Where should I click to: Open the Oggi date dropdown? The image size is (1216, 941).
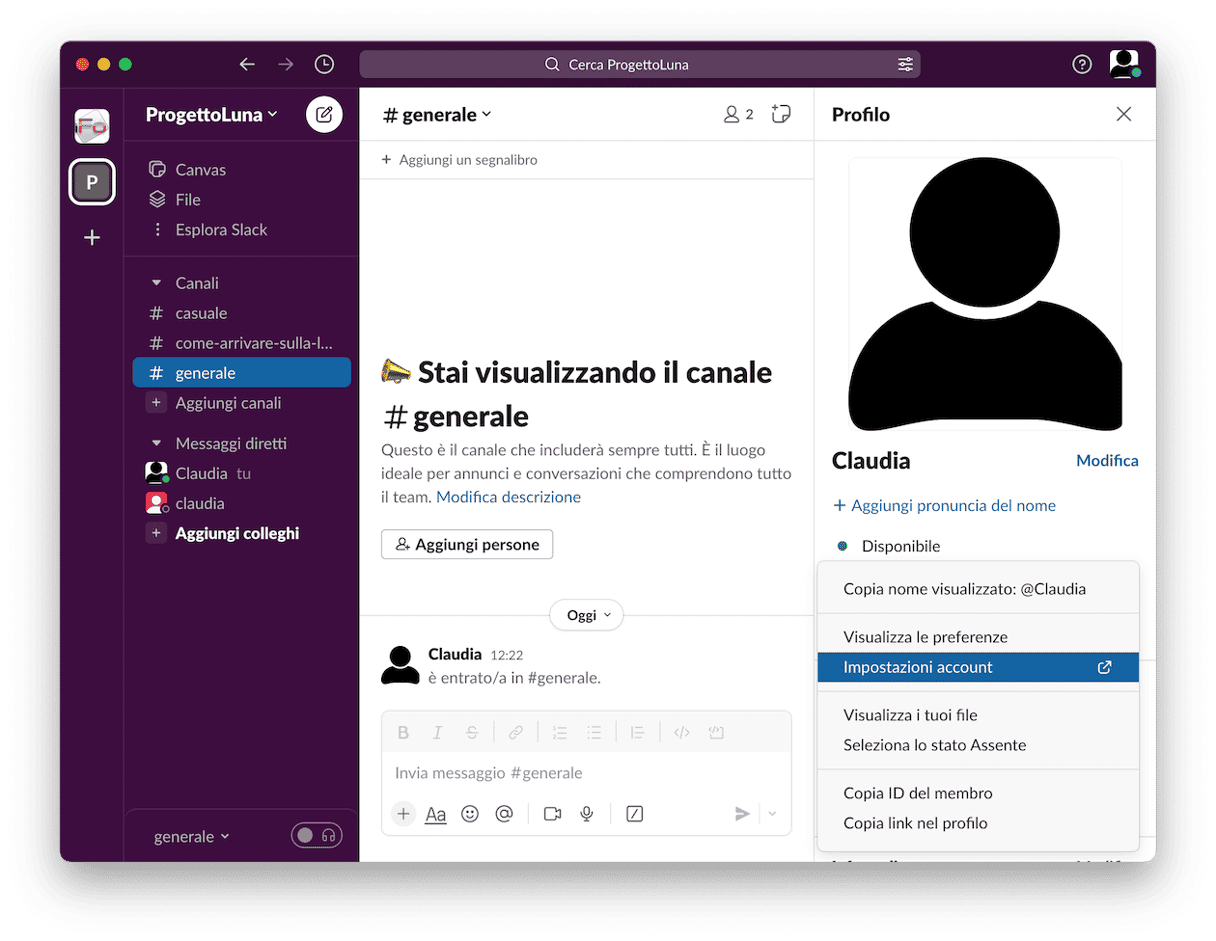(587, 615)
